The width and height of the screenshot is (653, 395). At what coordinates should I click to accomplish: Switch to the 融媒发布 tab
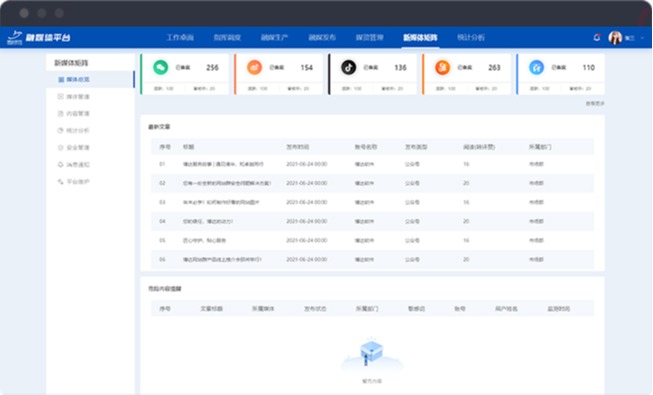pyautogui.click(x=322, y=38)
